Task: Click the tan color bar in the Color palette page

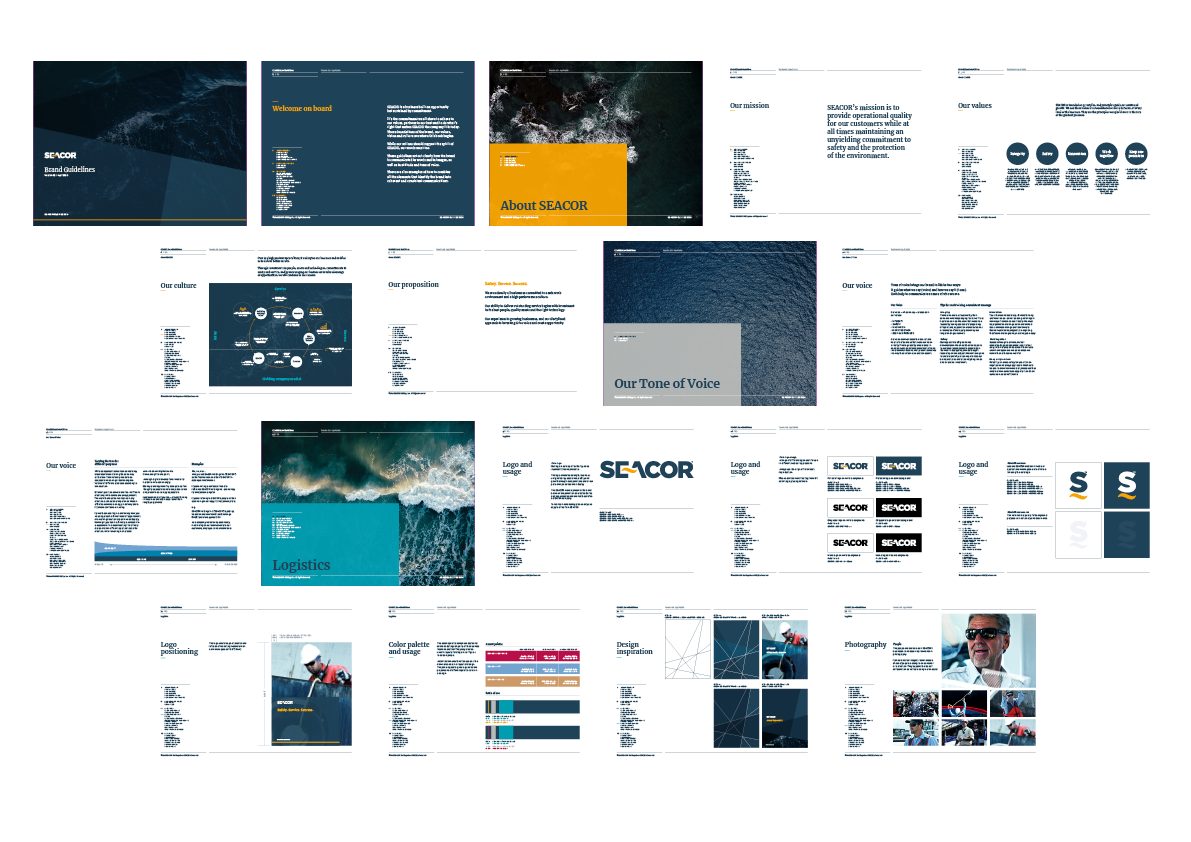Action: pyautogui.click(x=532, y=682)
